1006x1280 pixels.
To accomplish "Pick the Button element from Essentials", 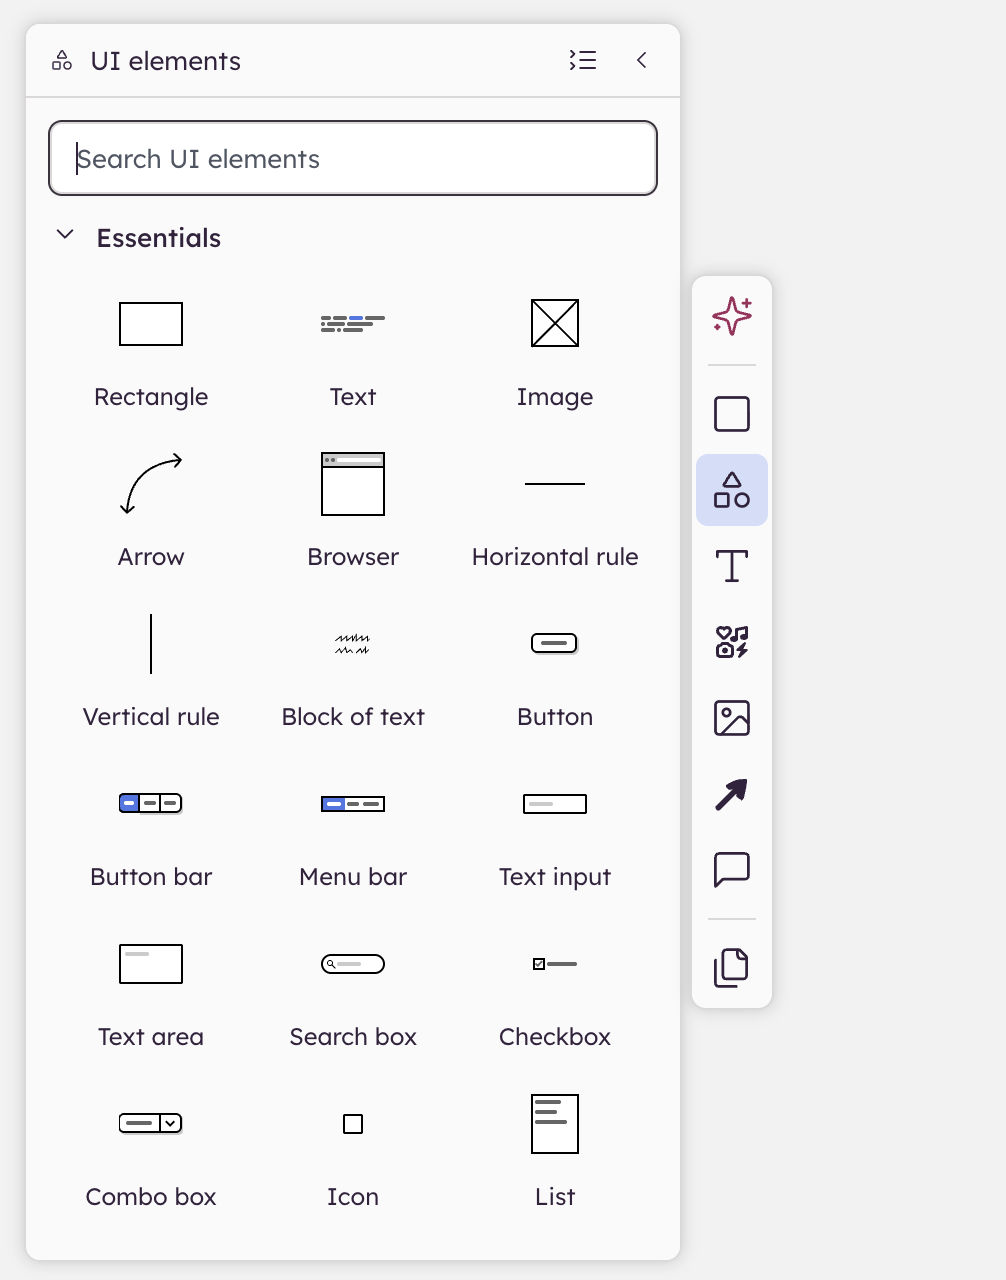I will coord(554,643).
